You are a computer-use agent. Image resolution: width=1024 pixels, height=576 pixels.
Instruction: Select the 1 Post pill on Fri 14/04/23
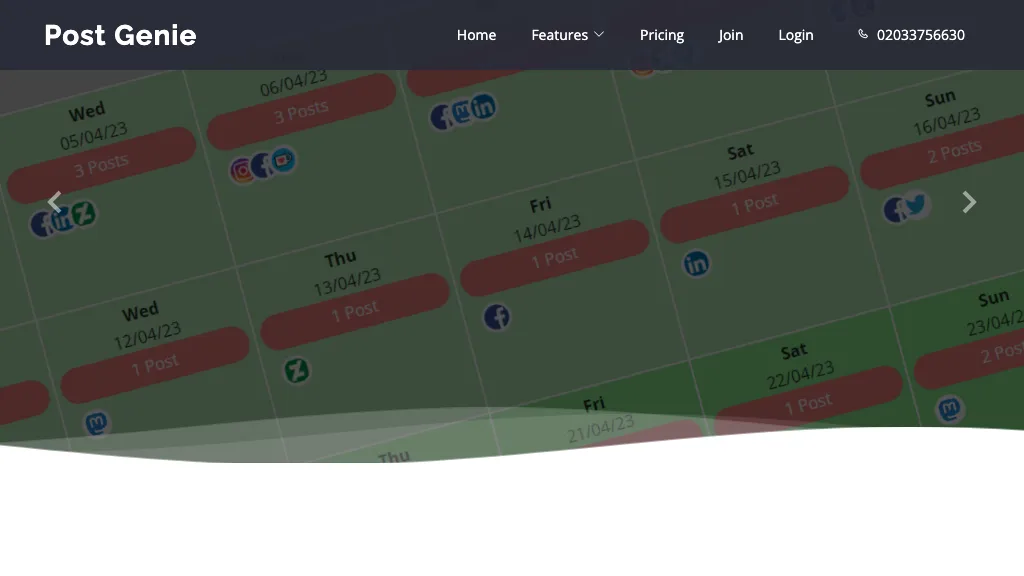(x=554, y=258)
